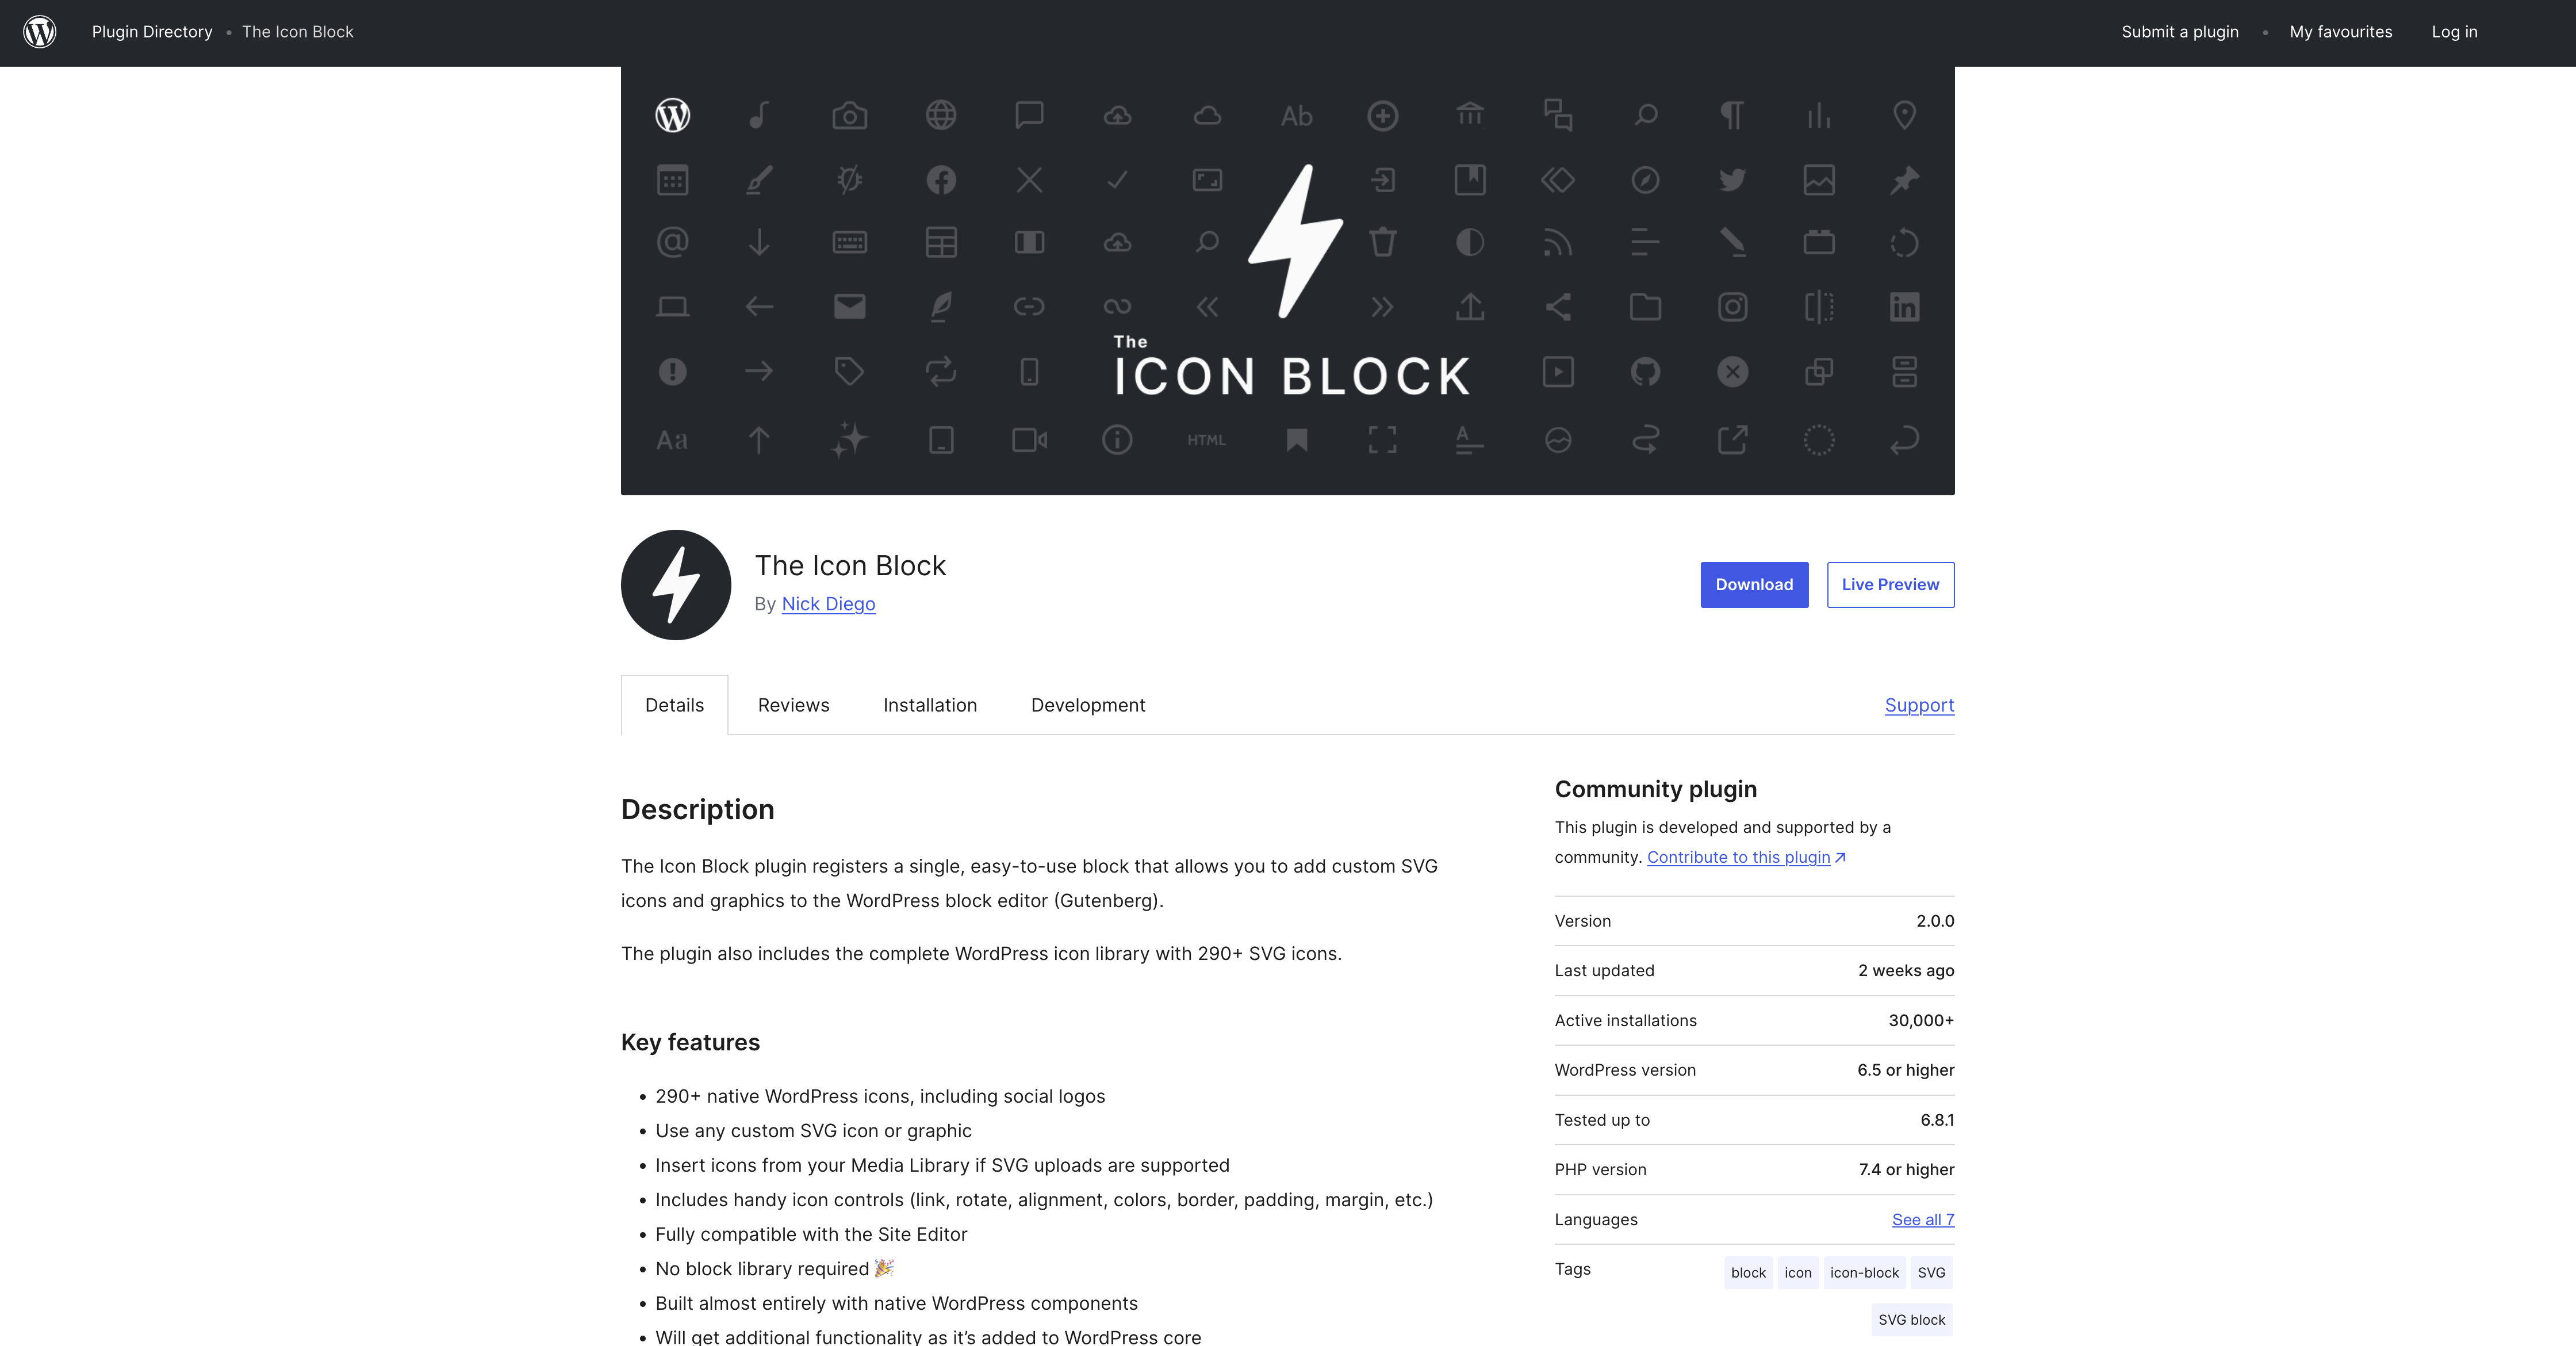The height and width of the screenshot is (1346, 2576).
Task: Click the Instagram icon in banner
Action: tap(1732, 307)
